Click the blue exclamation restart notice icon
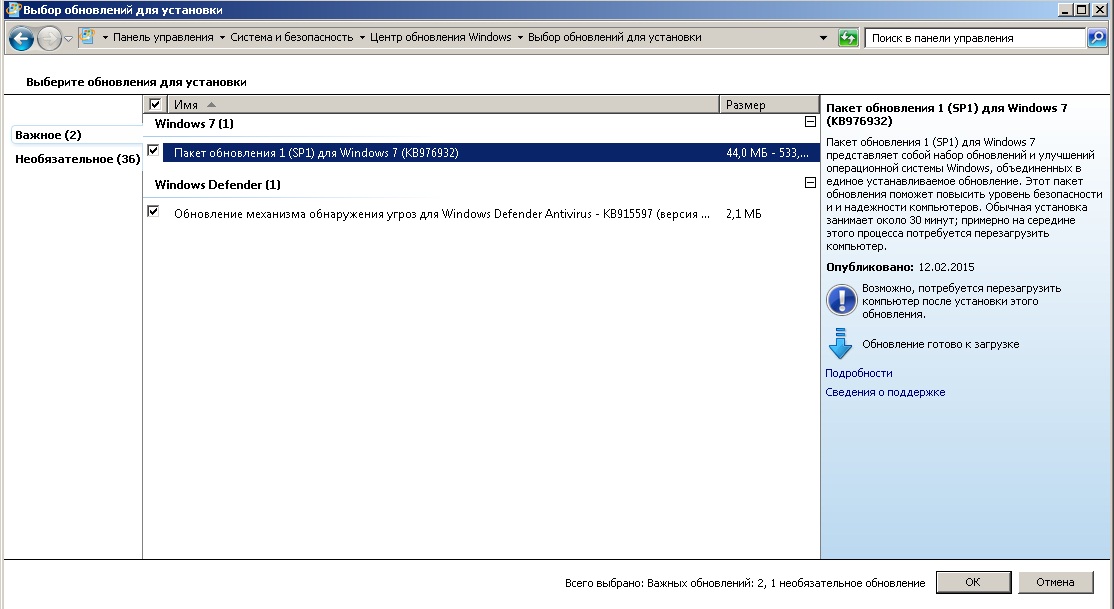 [x=841, y=300]
